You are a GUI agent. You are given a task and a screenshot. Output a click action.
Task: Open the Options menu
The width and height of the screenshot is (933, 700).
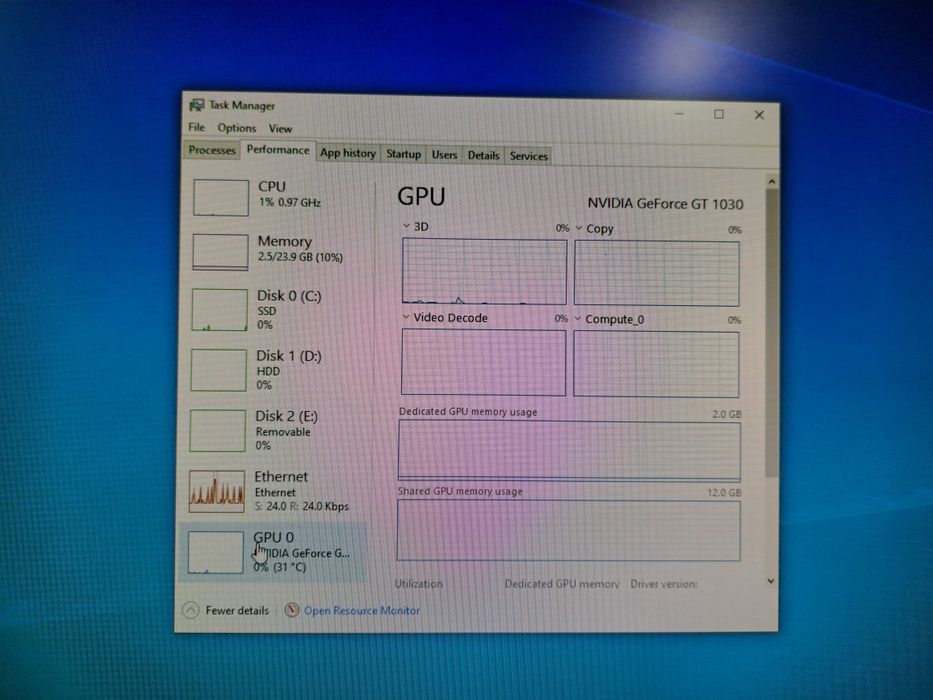(237, 128)
